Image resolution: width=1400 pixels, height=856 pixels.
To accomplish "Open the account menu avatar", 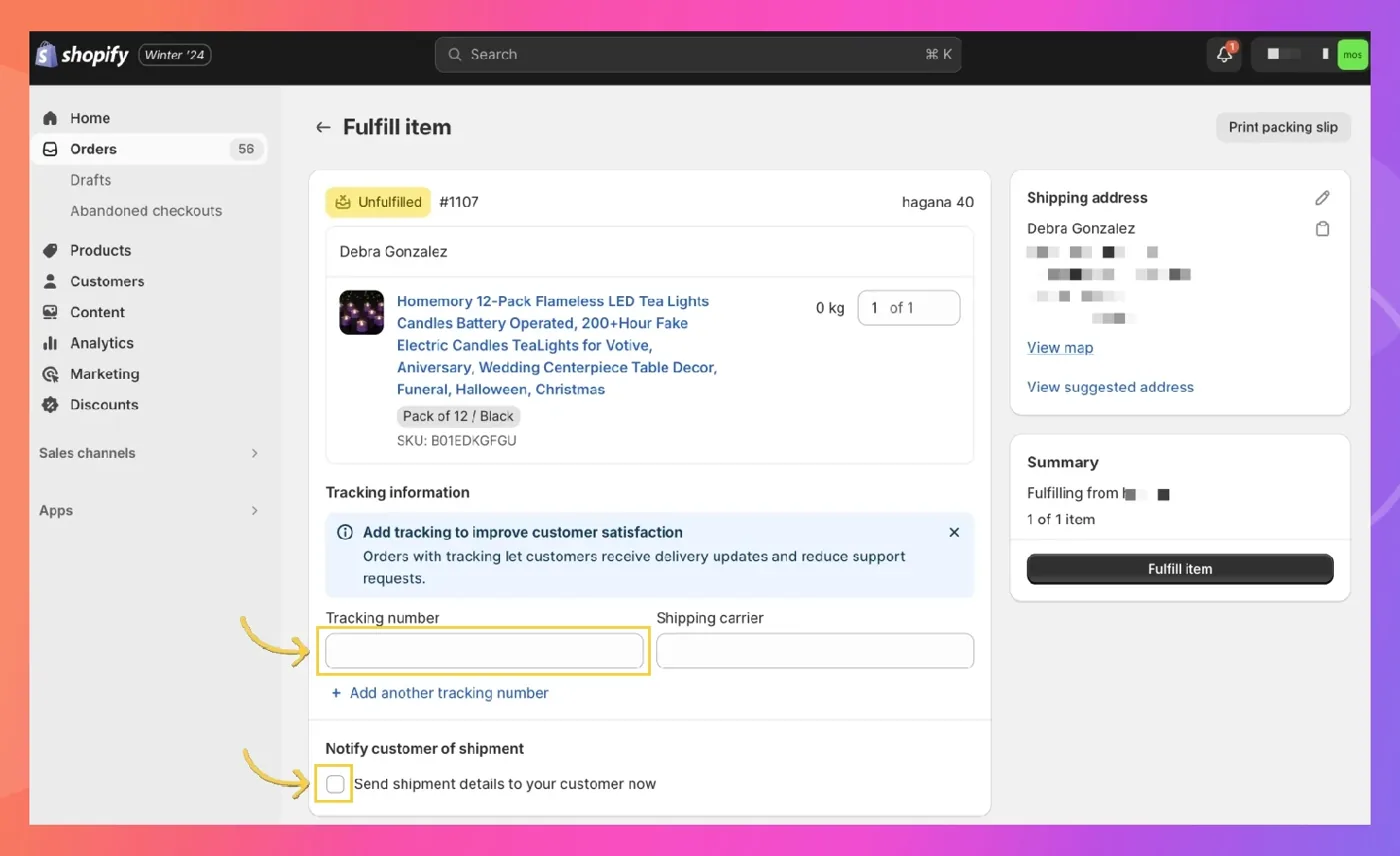I will [x=1352, y=55].
